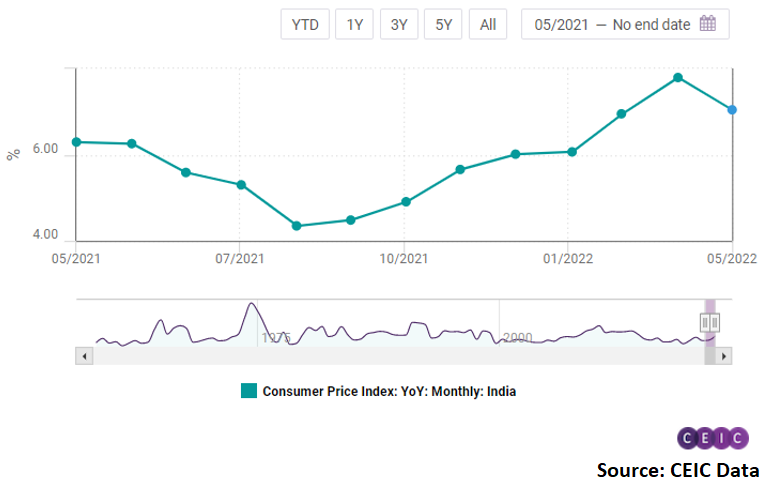Switch to the 5Y time range
The height and width of the screenshot is (479, 762).
click(x=443, y=25)
